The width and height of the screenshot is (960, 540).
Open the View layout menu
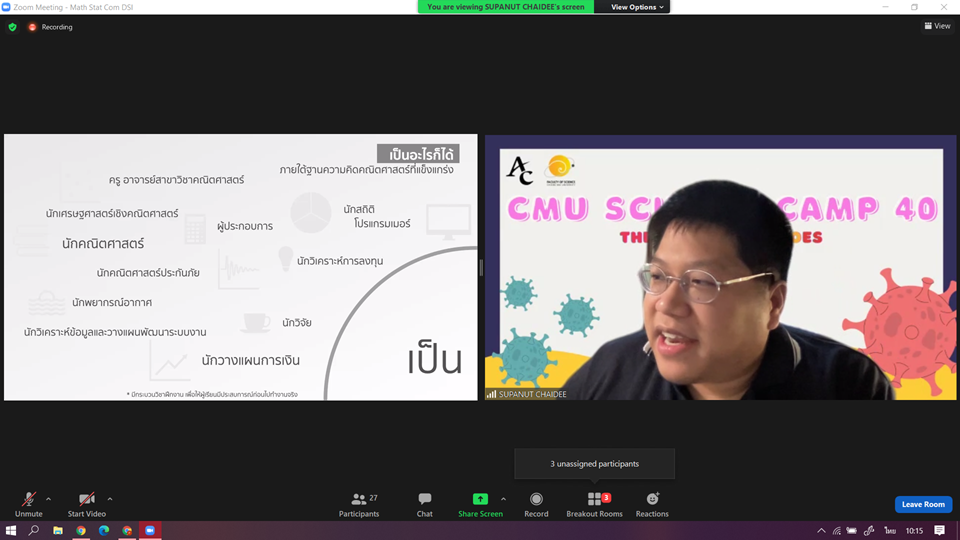937,26
